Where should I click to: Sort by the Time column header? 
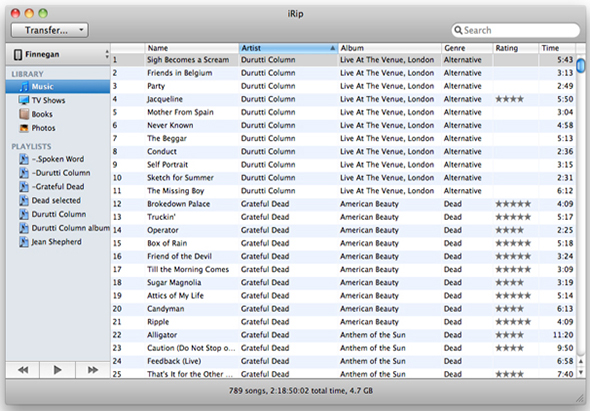[557, 48]
